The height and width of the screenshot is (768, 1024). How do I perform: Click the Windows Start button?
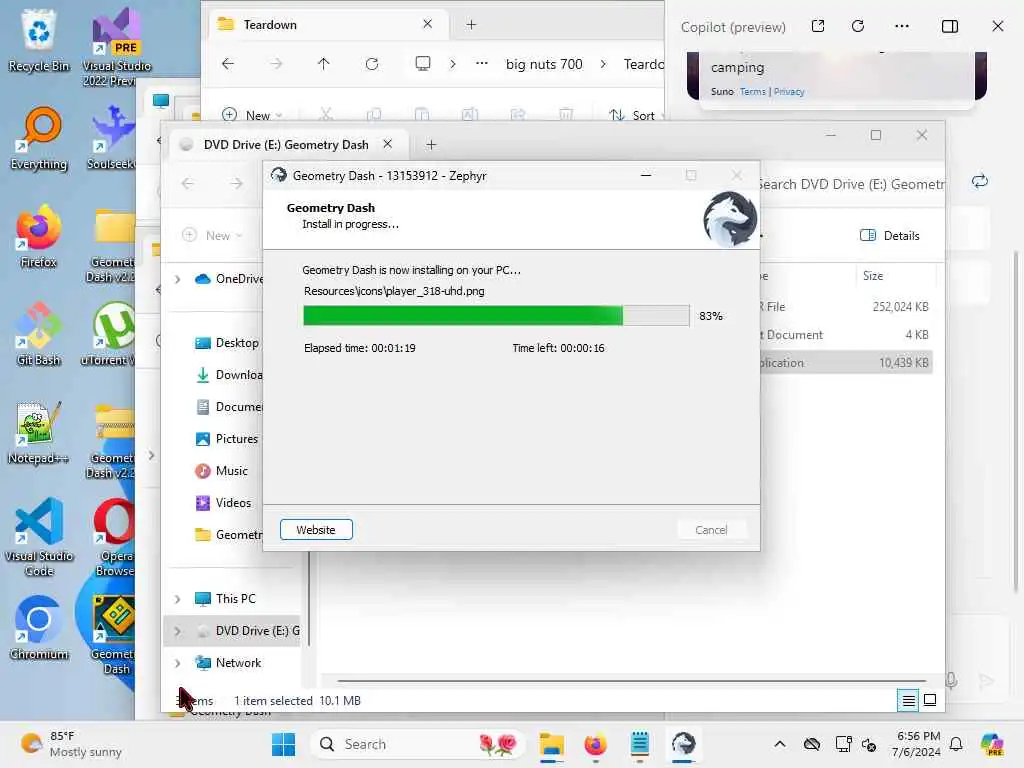(x=283, y=744)
